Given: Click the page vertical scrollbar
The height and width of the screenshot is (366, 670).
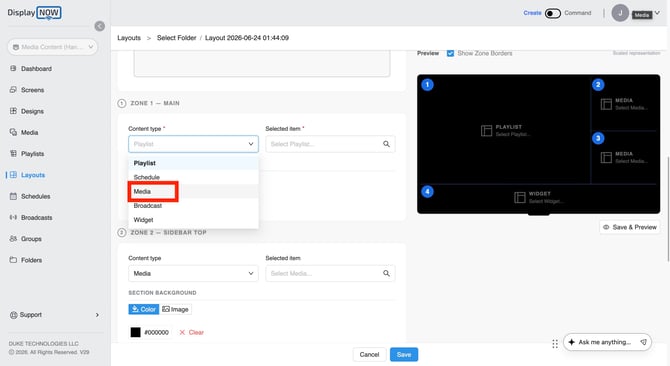Looking at the screenshot, I should 668,208.
